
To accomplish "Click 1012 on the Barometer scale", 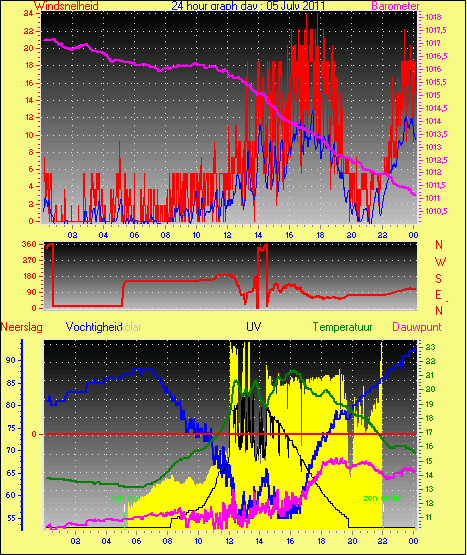I will [x=433, y=172].
